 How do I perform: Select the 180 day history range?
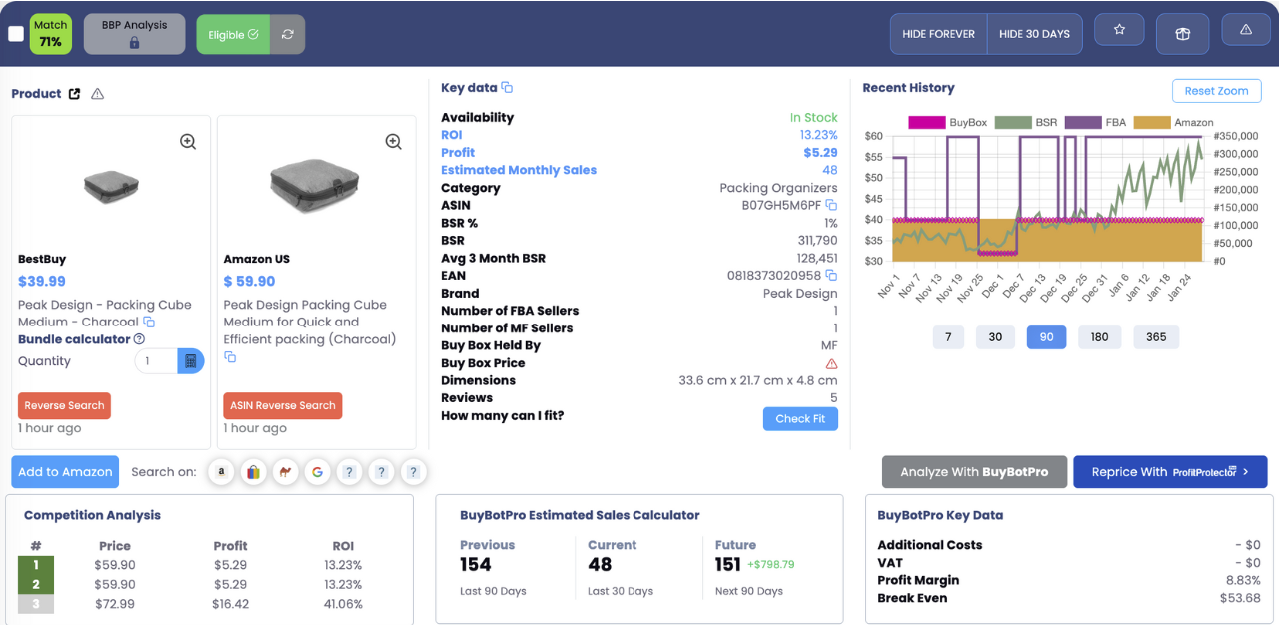click(1099, 337)
